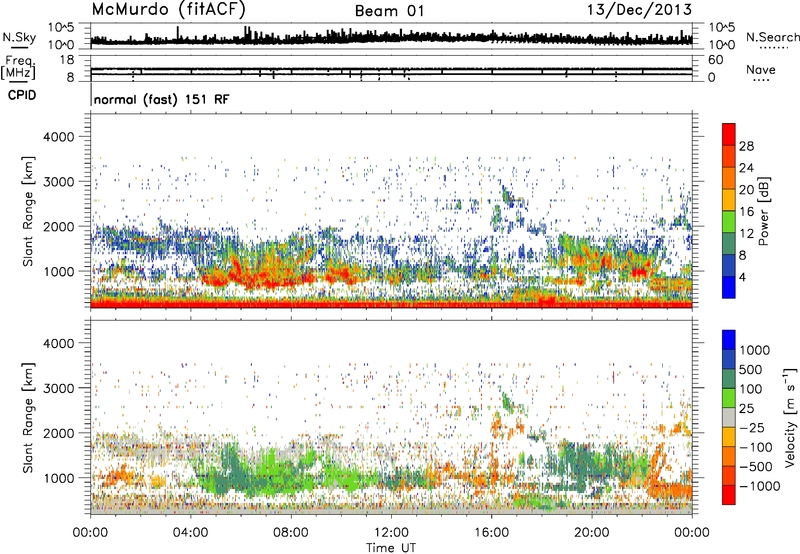Click the 'Beam 01' label
Image resolution: width=800 pixels, height=554 pixels.
point(389,11)
